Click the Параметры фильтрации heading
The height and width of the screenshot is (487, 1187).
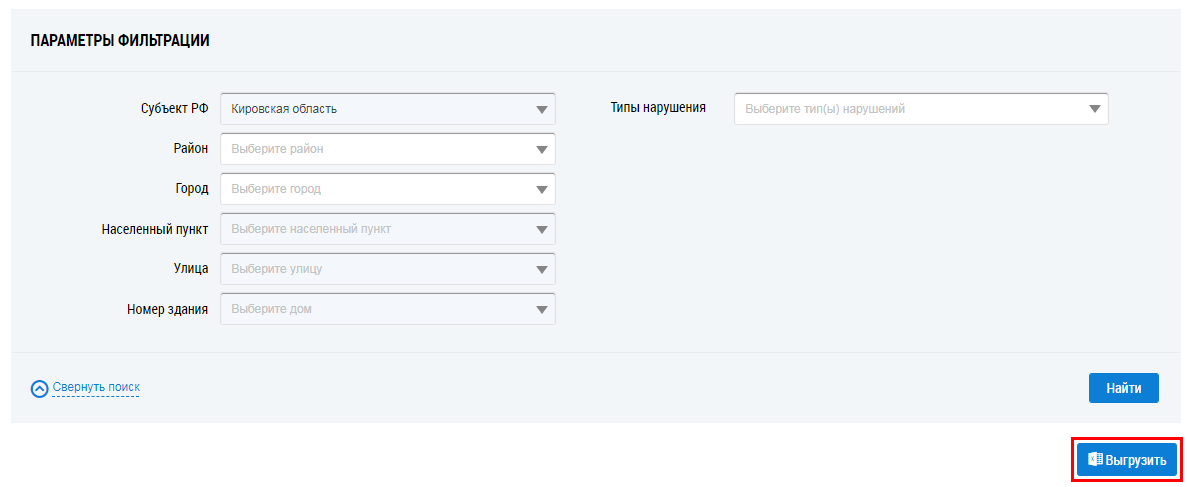pos(119,41)
